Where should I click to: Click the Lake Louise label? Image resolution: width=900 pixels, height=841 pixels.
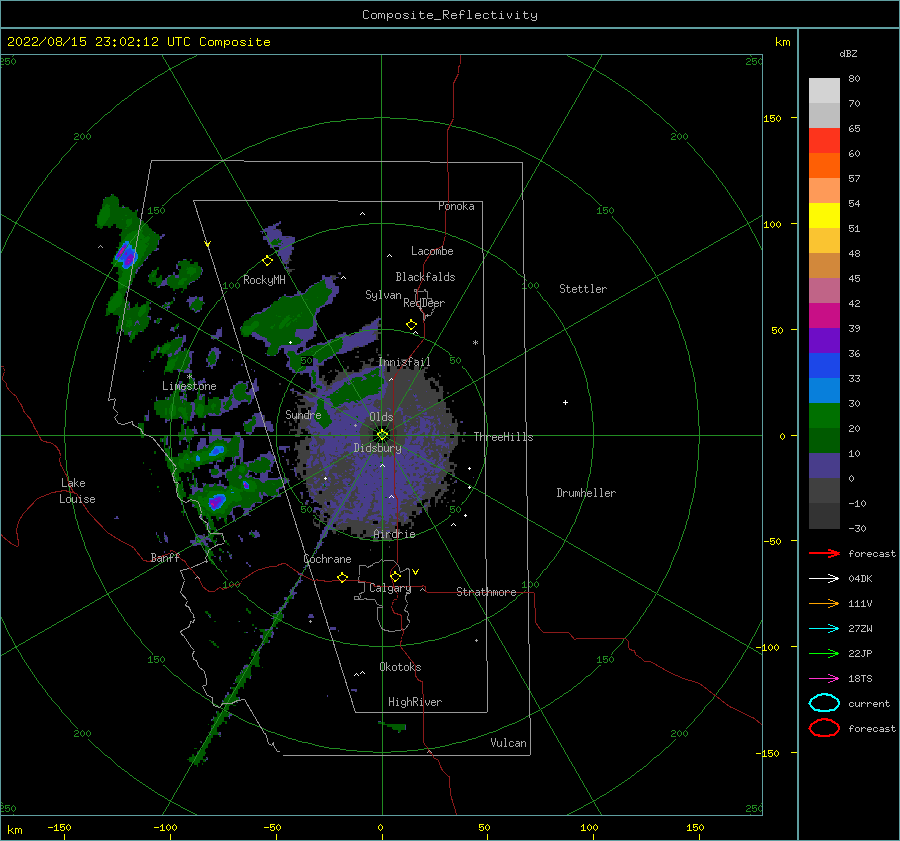77,491
